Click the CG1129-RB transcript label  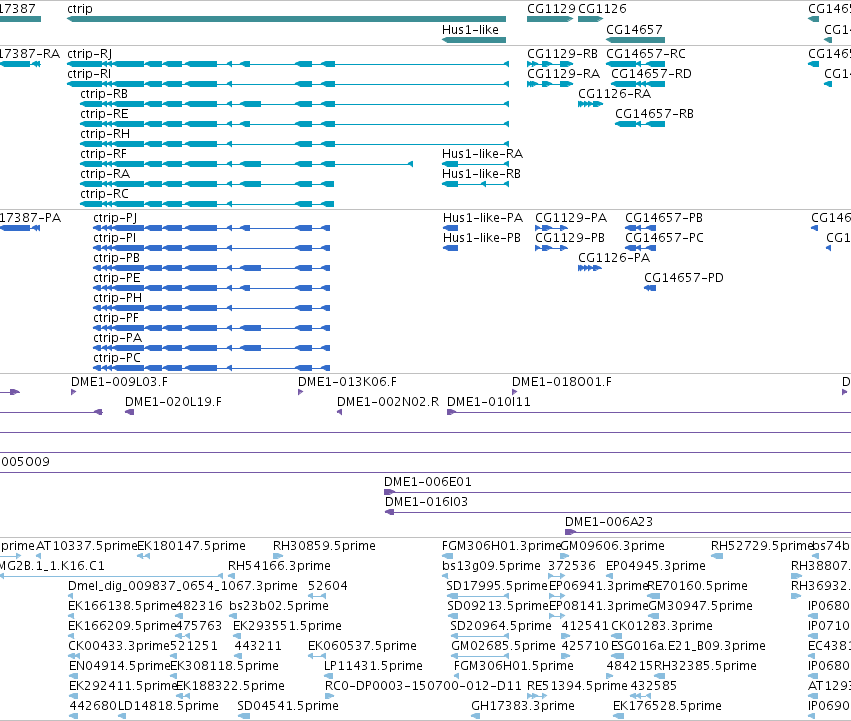pyautogui.click(x=562, y=54)
